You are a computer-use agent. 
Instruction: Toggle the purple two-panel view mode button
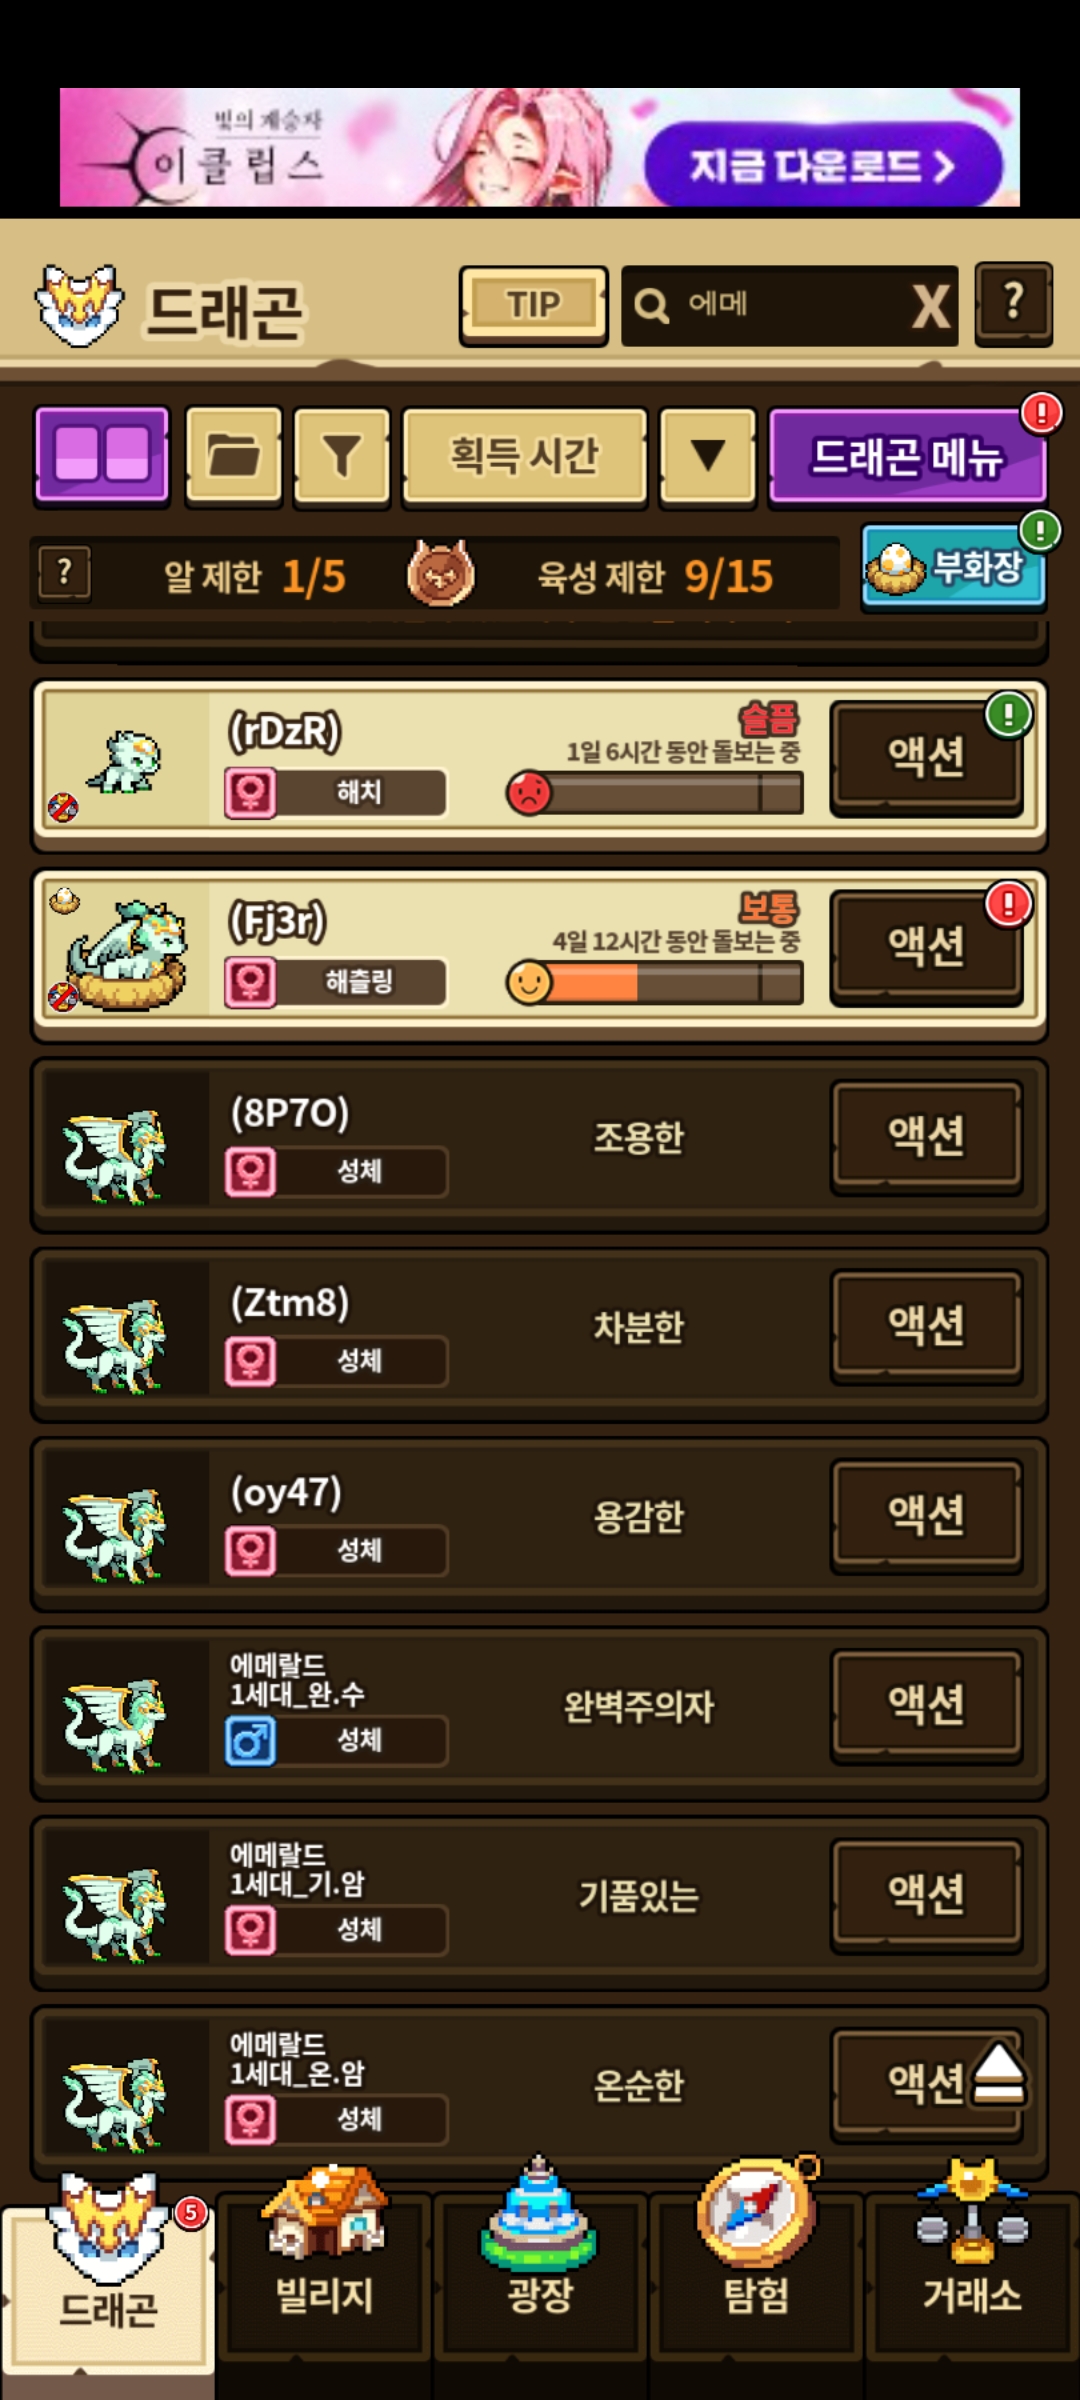pos(101,456)
